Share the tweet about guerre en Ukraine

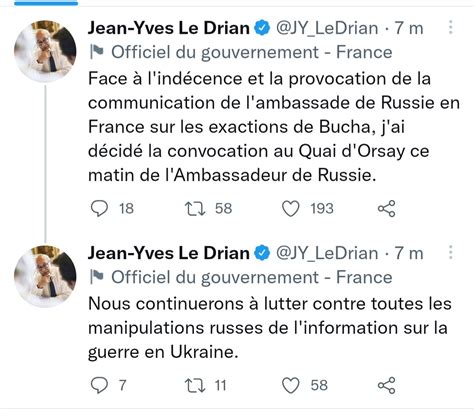point(387,385)
